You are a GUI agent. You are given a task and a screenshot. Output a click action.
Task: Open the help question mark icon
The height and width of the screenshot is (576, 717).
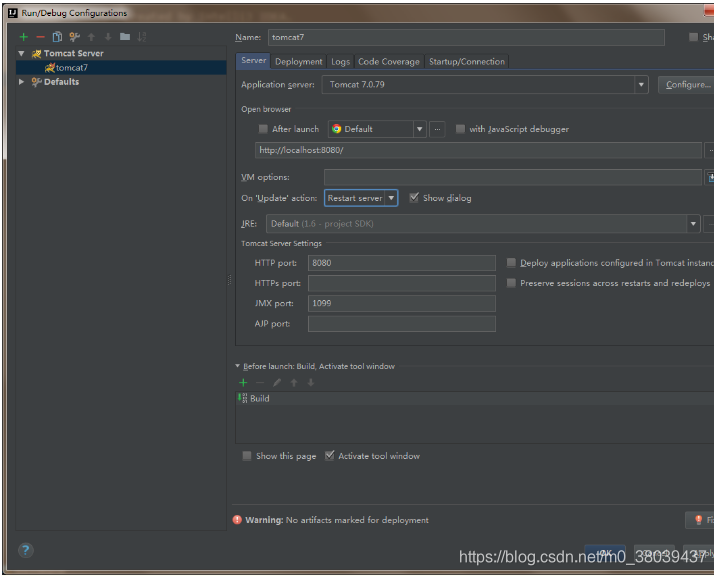click(x=26, y=550)
